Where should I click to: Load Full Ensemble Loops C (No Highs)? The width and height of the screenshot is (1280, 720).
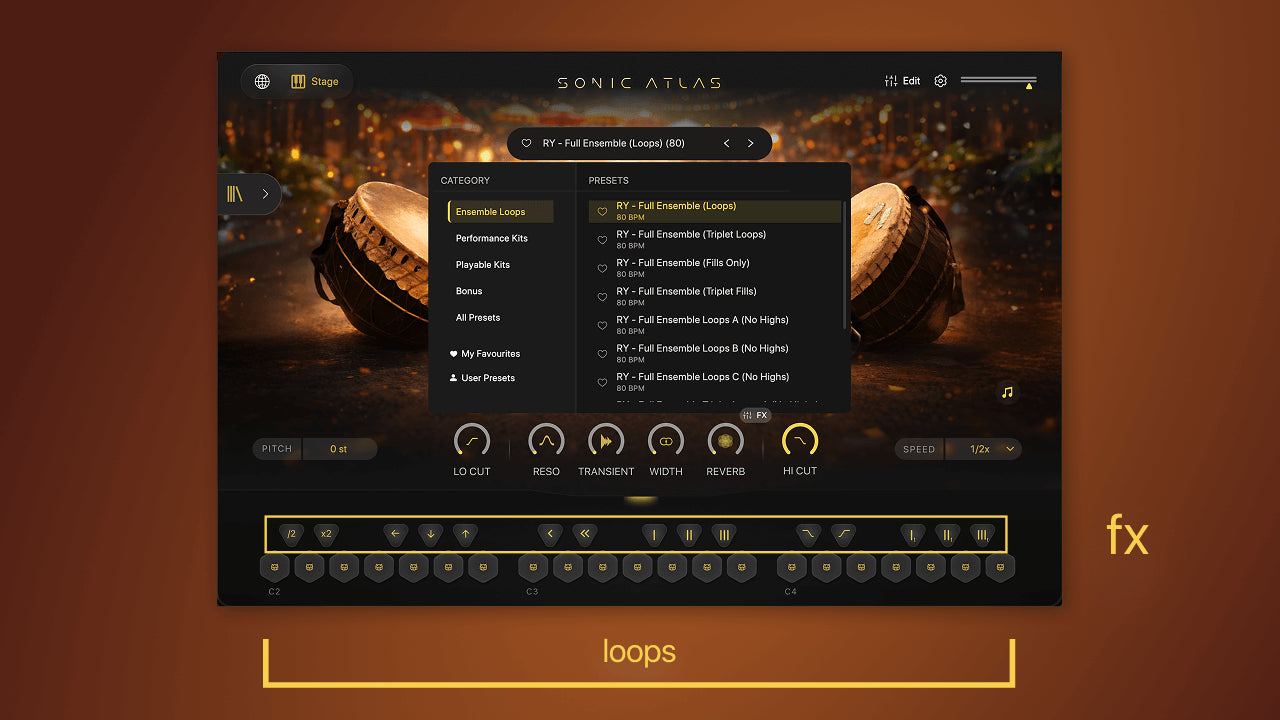(715, 382)
